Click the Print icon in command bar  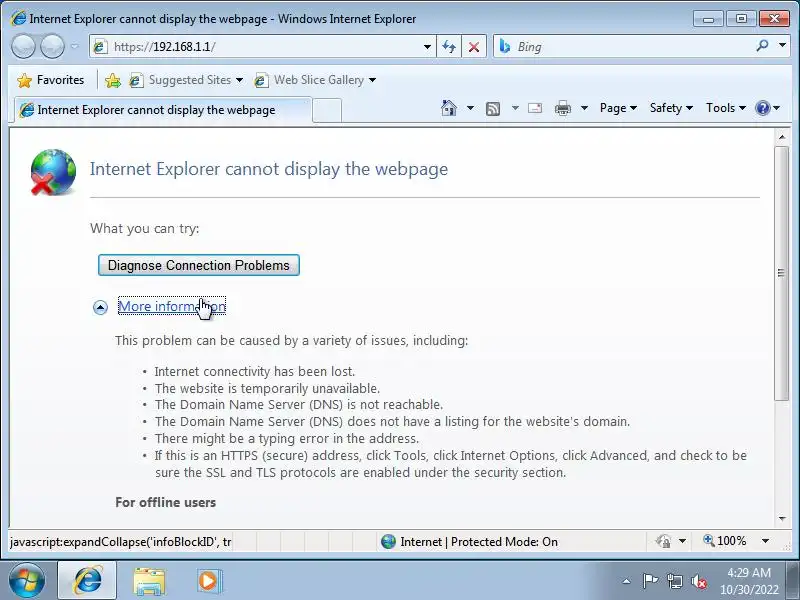563,108
